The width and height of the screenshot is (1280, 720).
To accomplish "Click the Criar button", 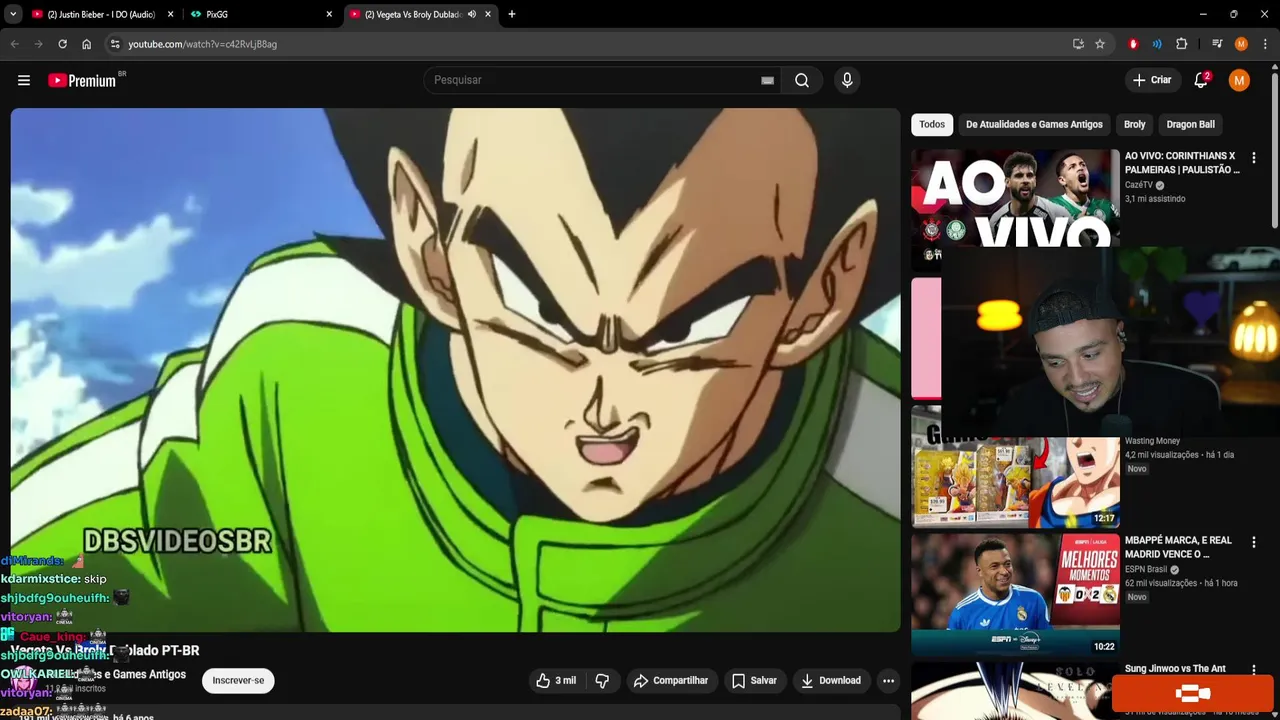I will (1152, 80).
